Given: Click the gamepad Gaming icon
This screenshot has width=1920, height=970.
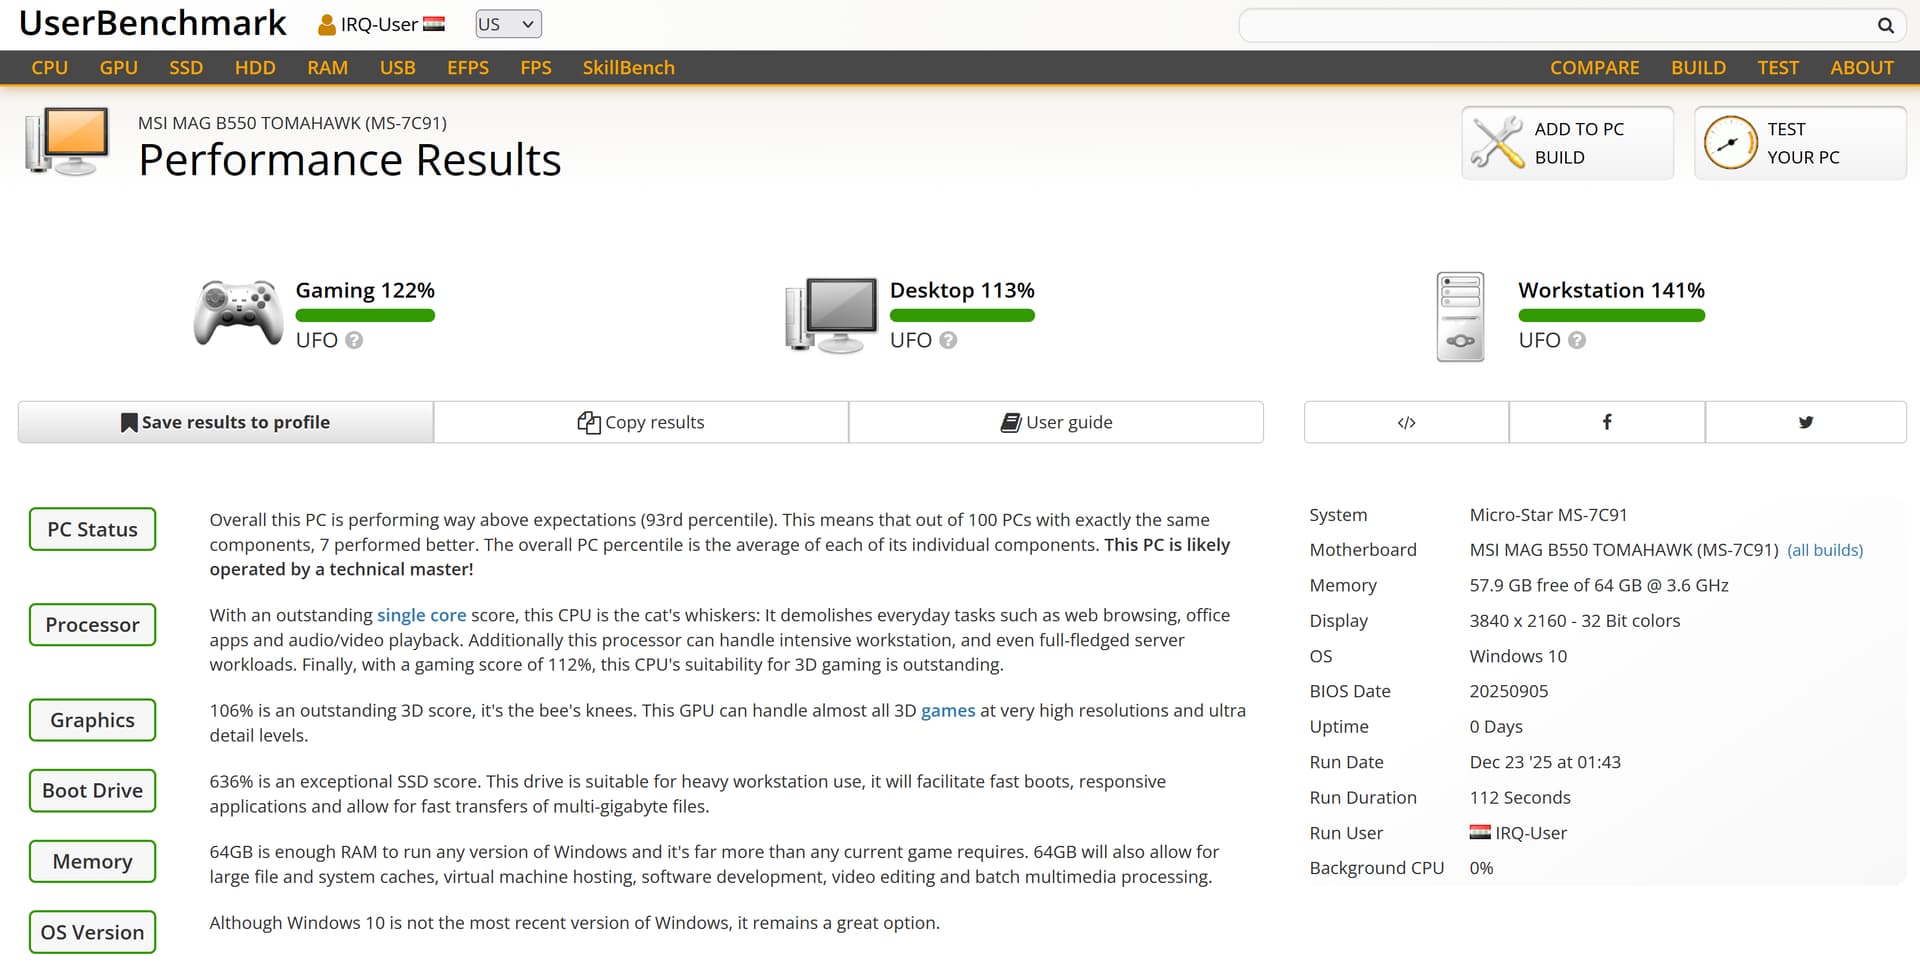Looking at the screenshot, I should pyautogui.click(x=238, y=313).
